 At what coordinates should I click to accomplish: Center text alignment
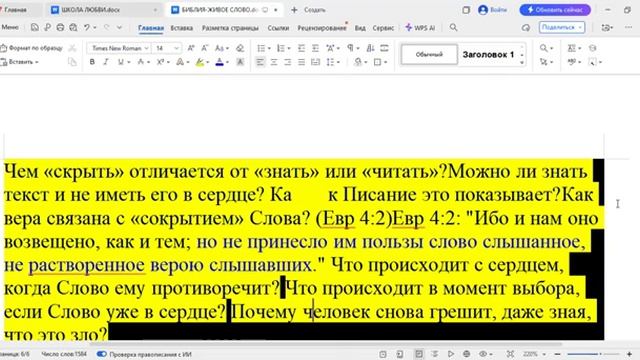[274, 62]
